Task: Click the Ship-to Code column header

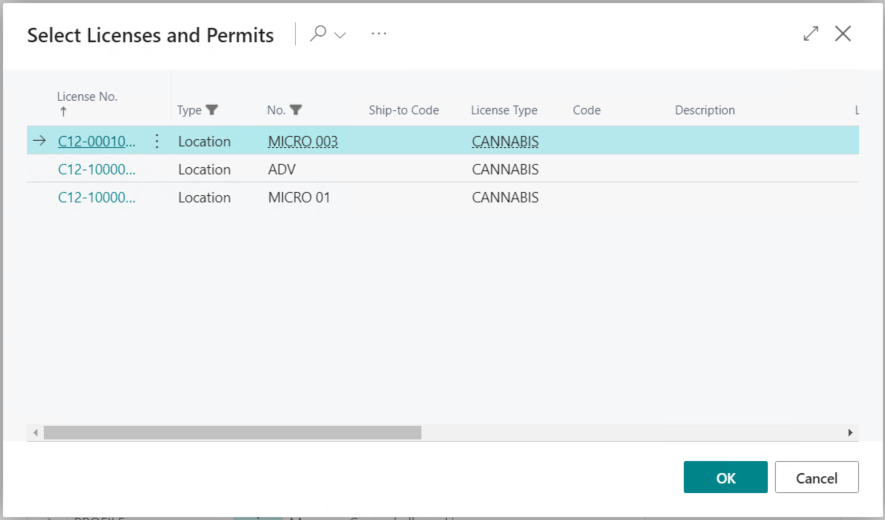Action: click(x=404, y=110)
